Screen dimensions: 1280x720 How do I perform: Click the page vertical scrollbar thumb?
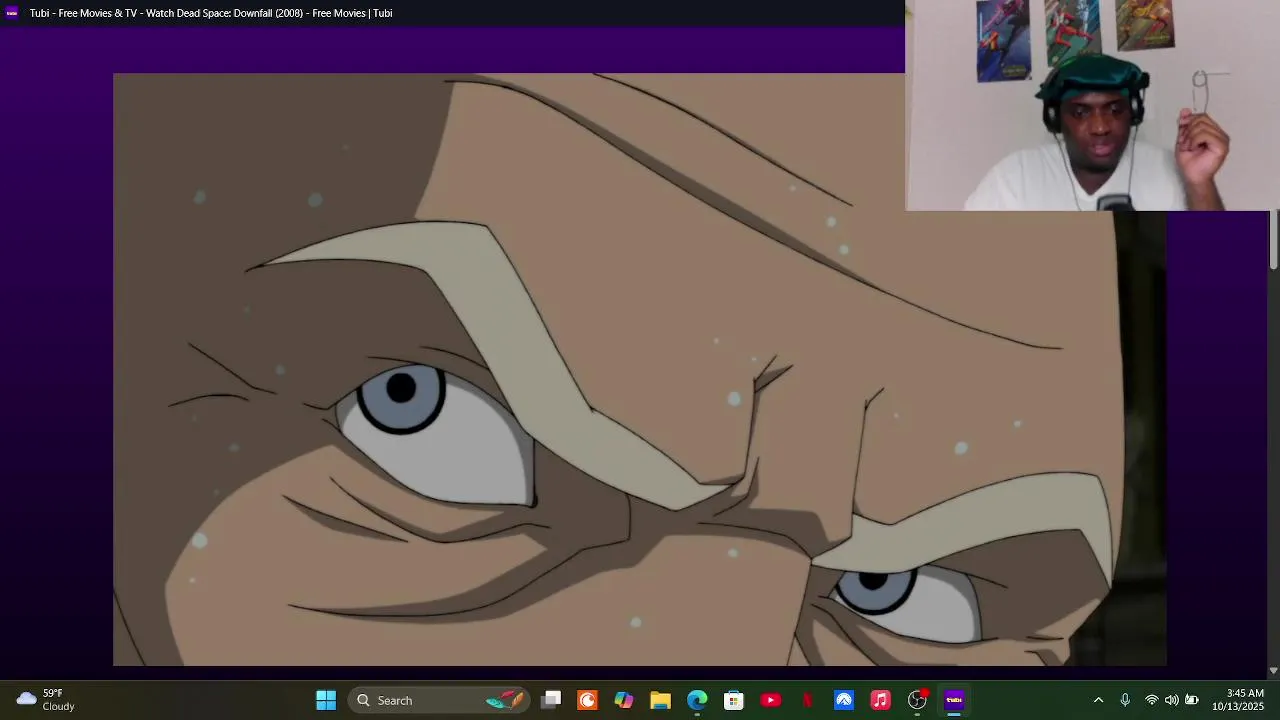click(x=1273, y=240)
